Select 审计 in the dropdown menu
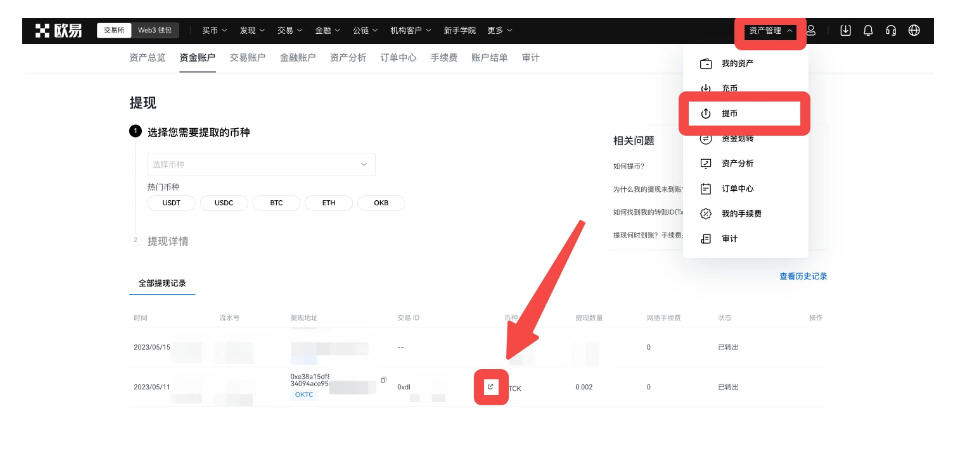 (x=729, y=238)
